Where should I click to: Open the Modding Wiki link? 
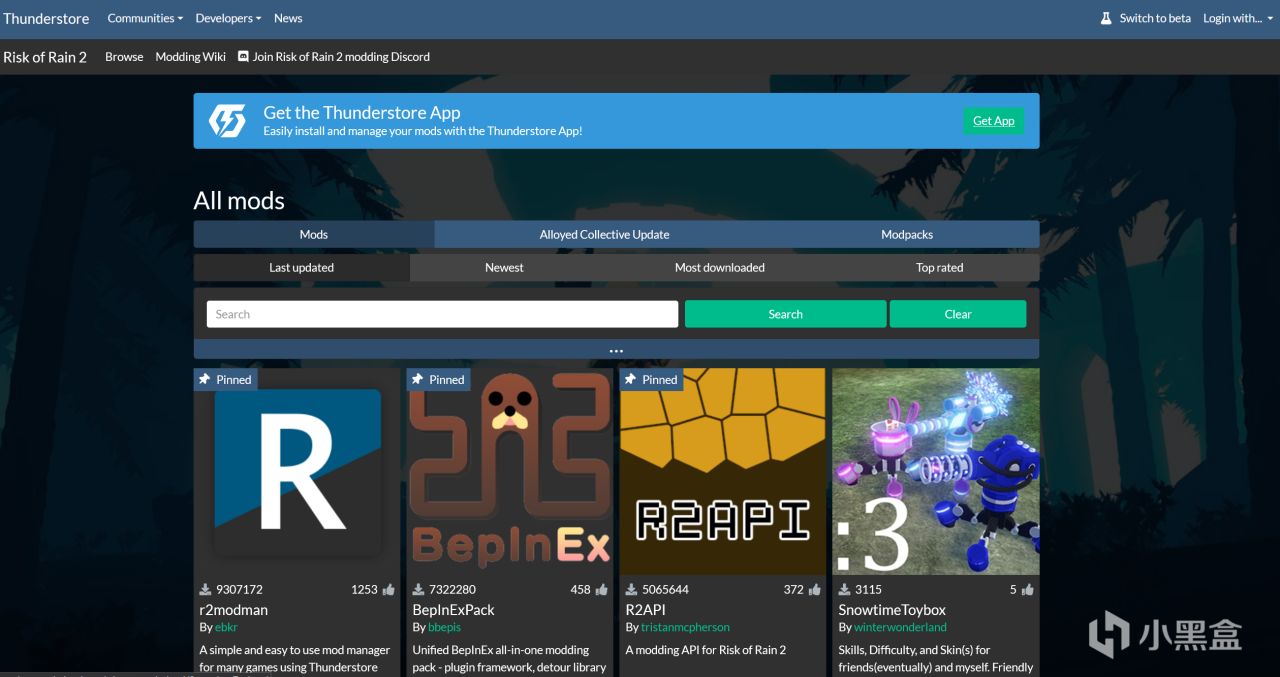pos(191,57)
